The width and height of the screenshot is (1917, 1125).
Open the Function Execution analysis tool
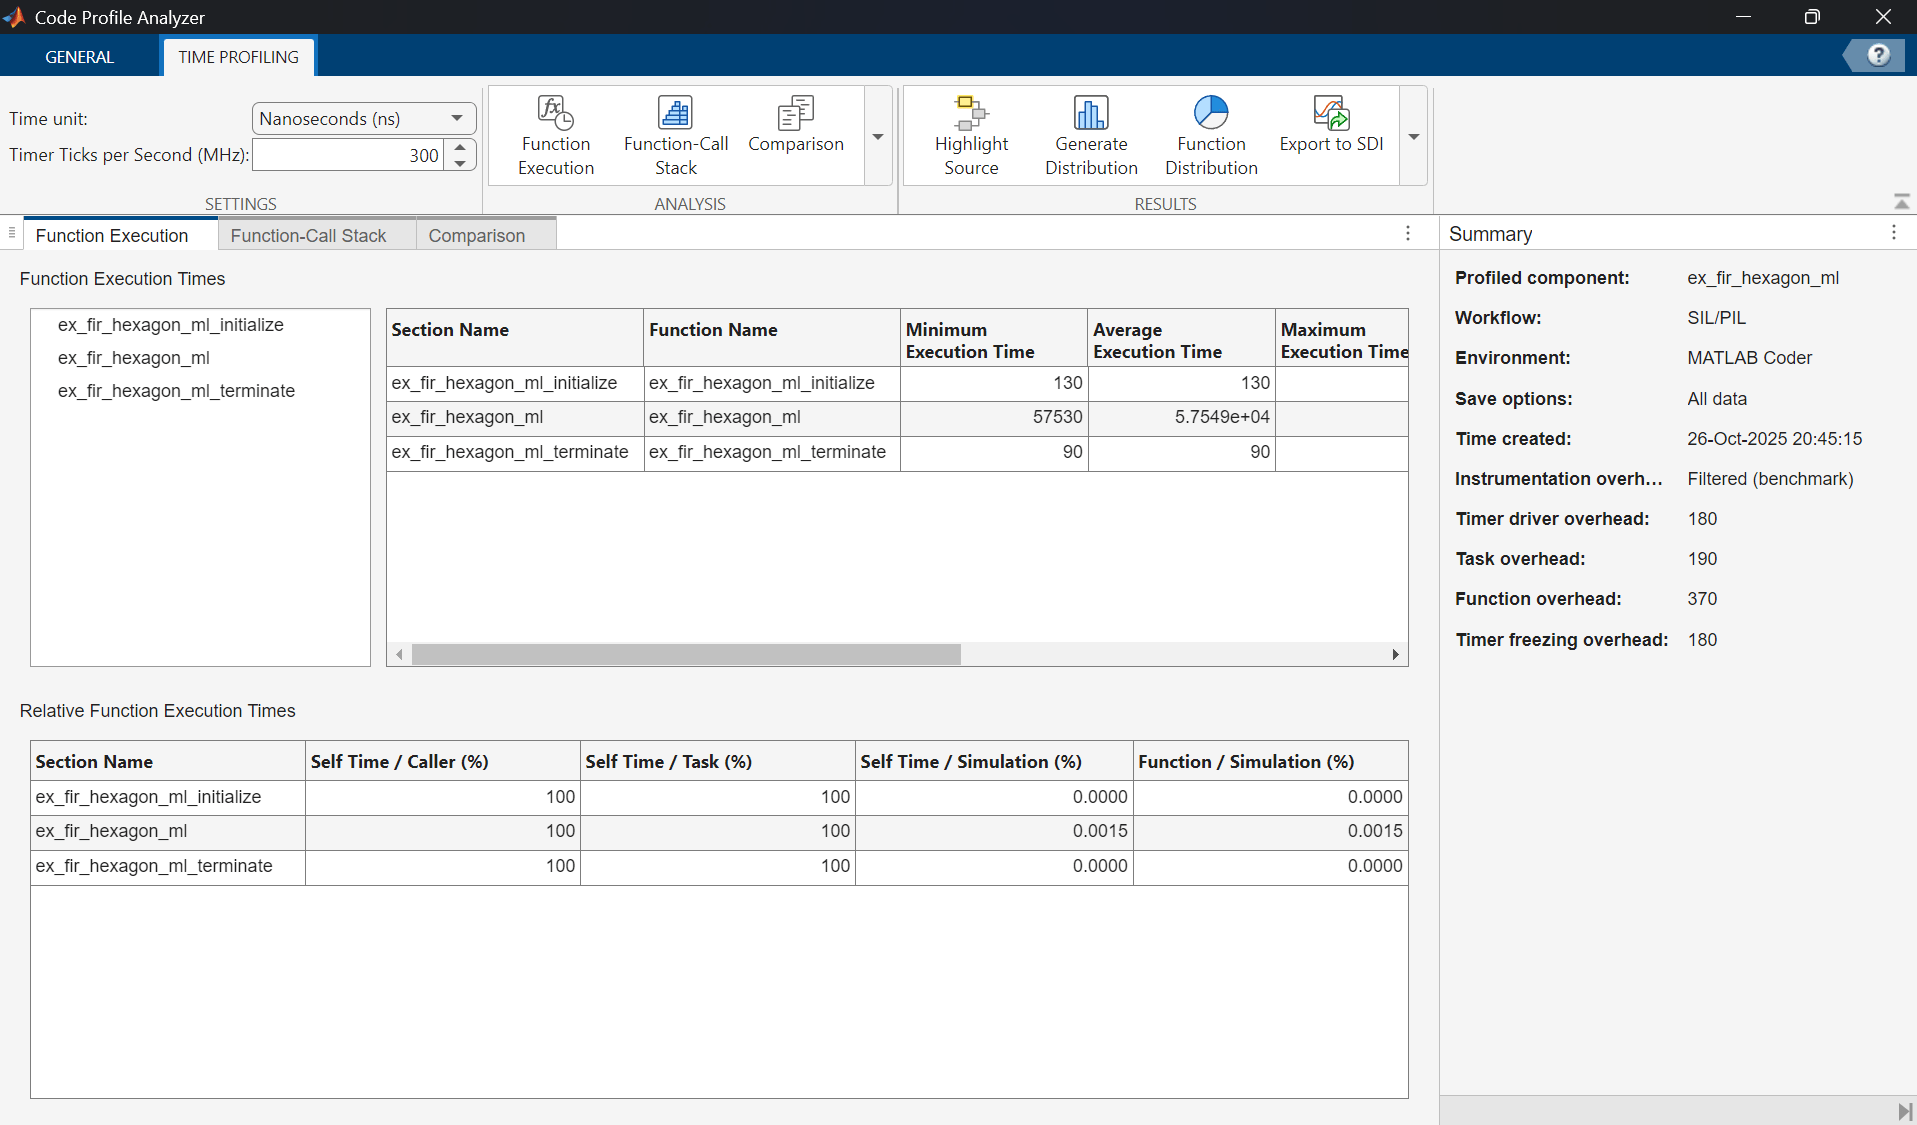[x=556, y=135]
